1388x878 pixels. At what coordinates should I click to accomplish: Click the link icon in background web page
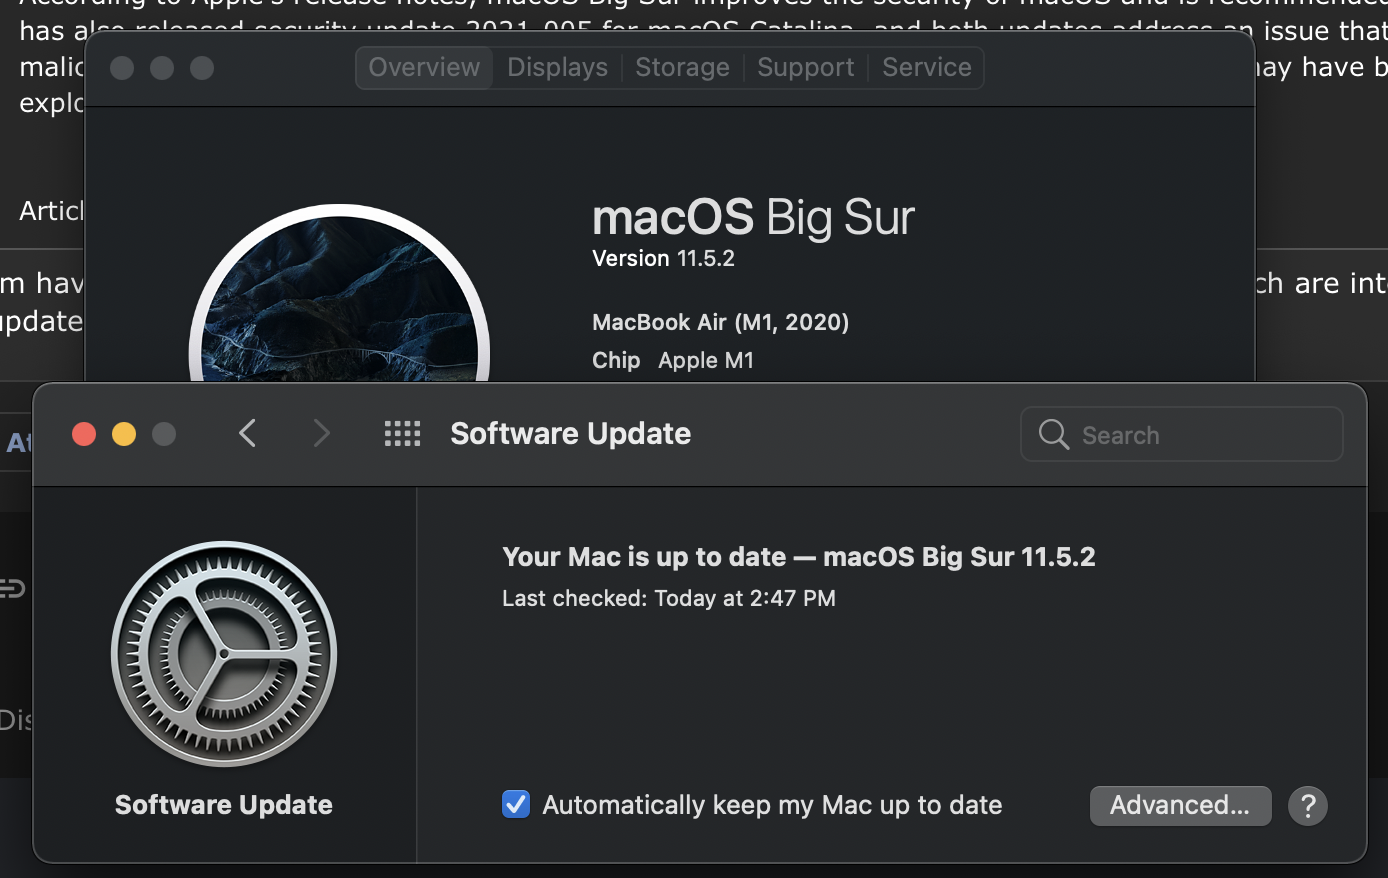click(11, 588)
